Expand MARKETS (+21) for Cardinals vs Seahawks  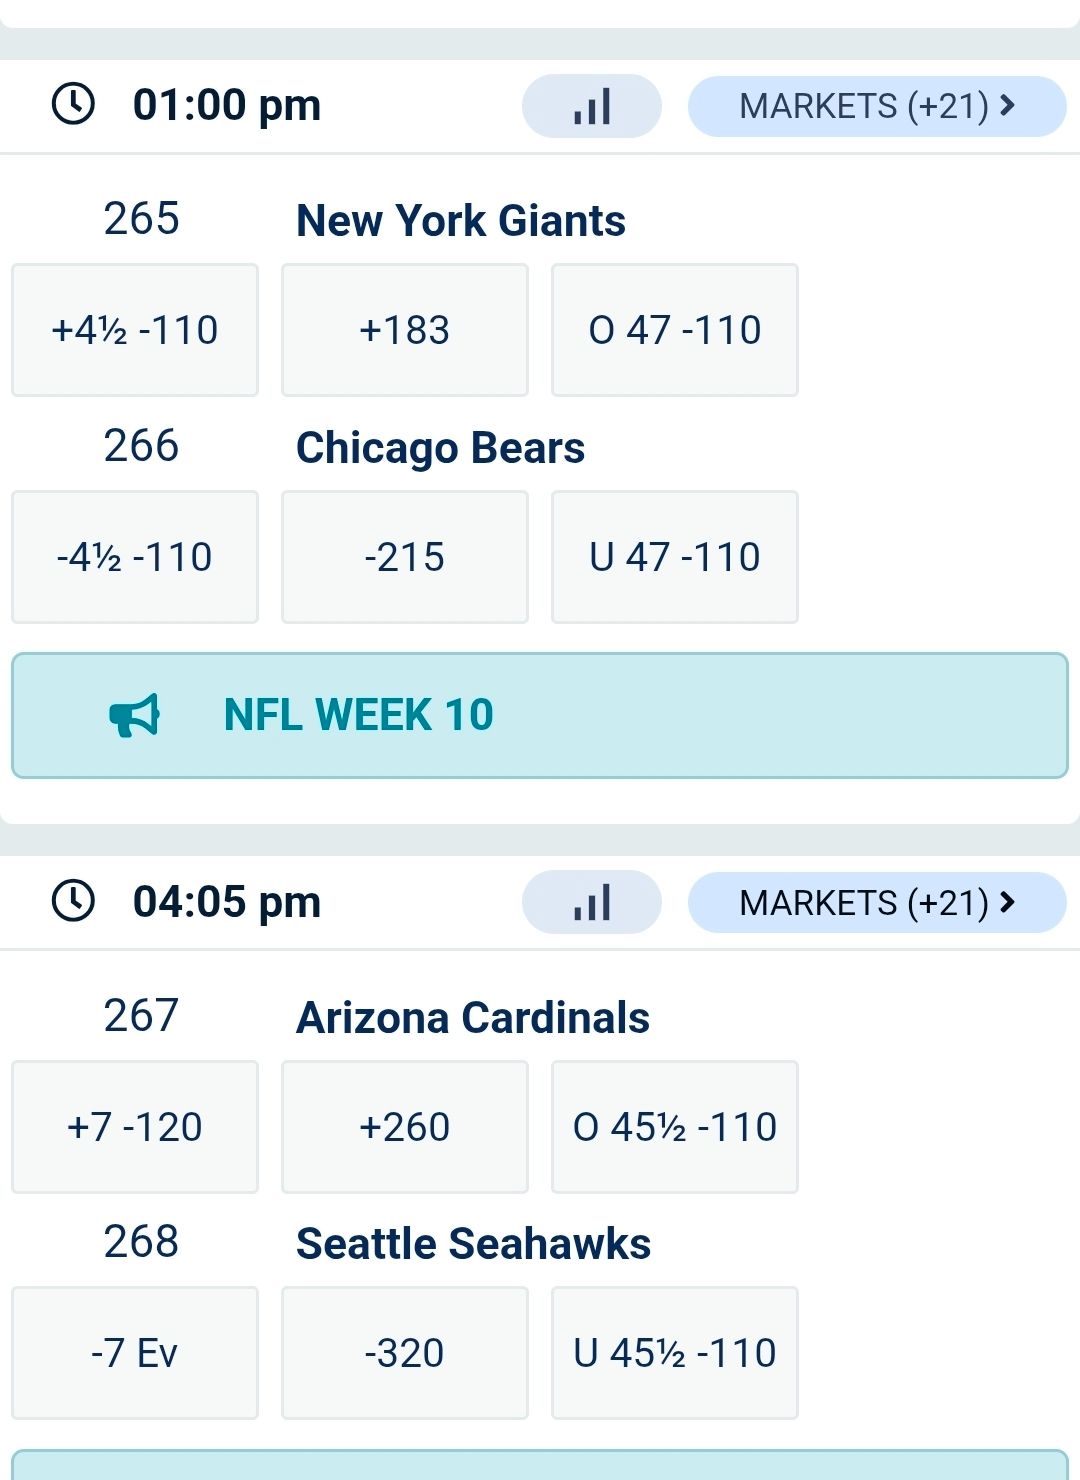[876, 902]
